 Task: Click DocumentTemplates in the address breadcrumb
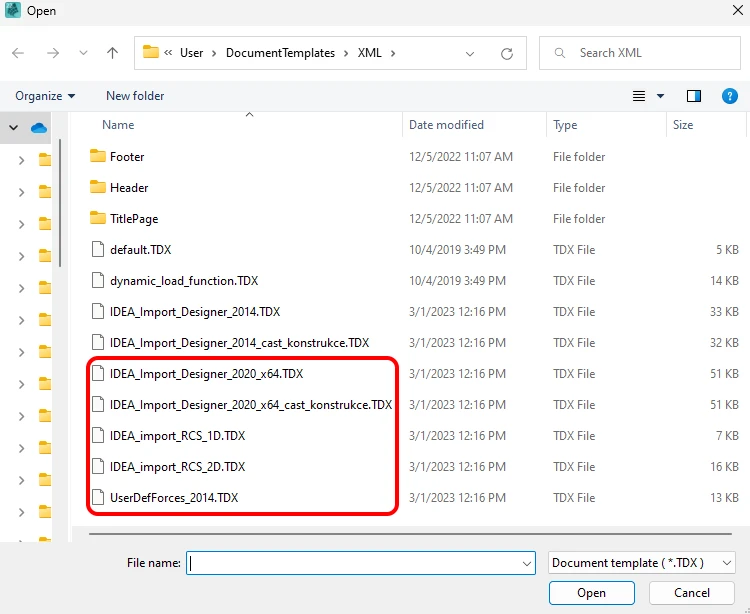[280, 53]
